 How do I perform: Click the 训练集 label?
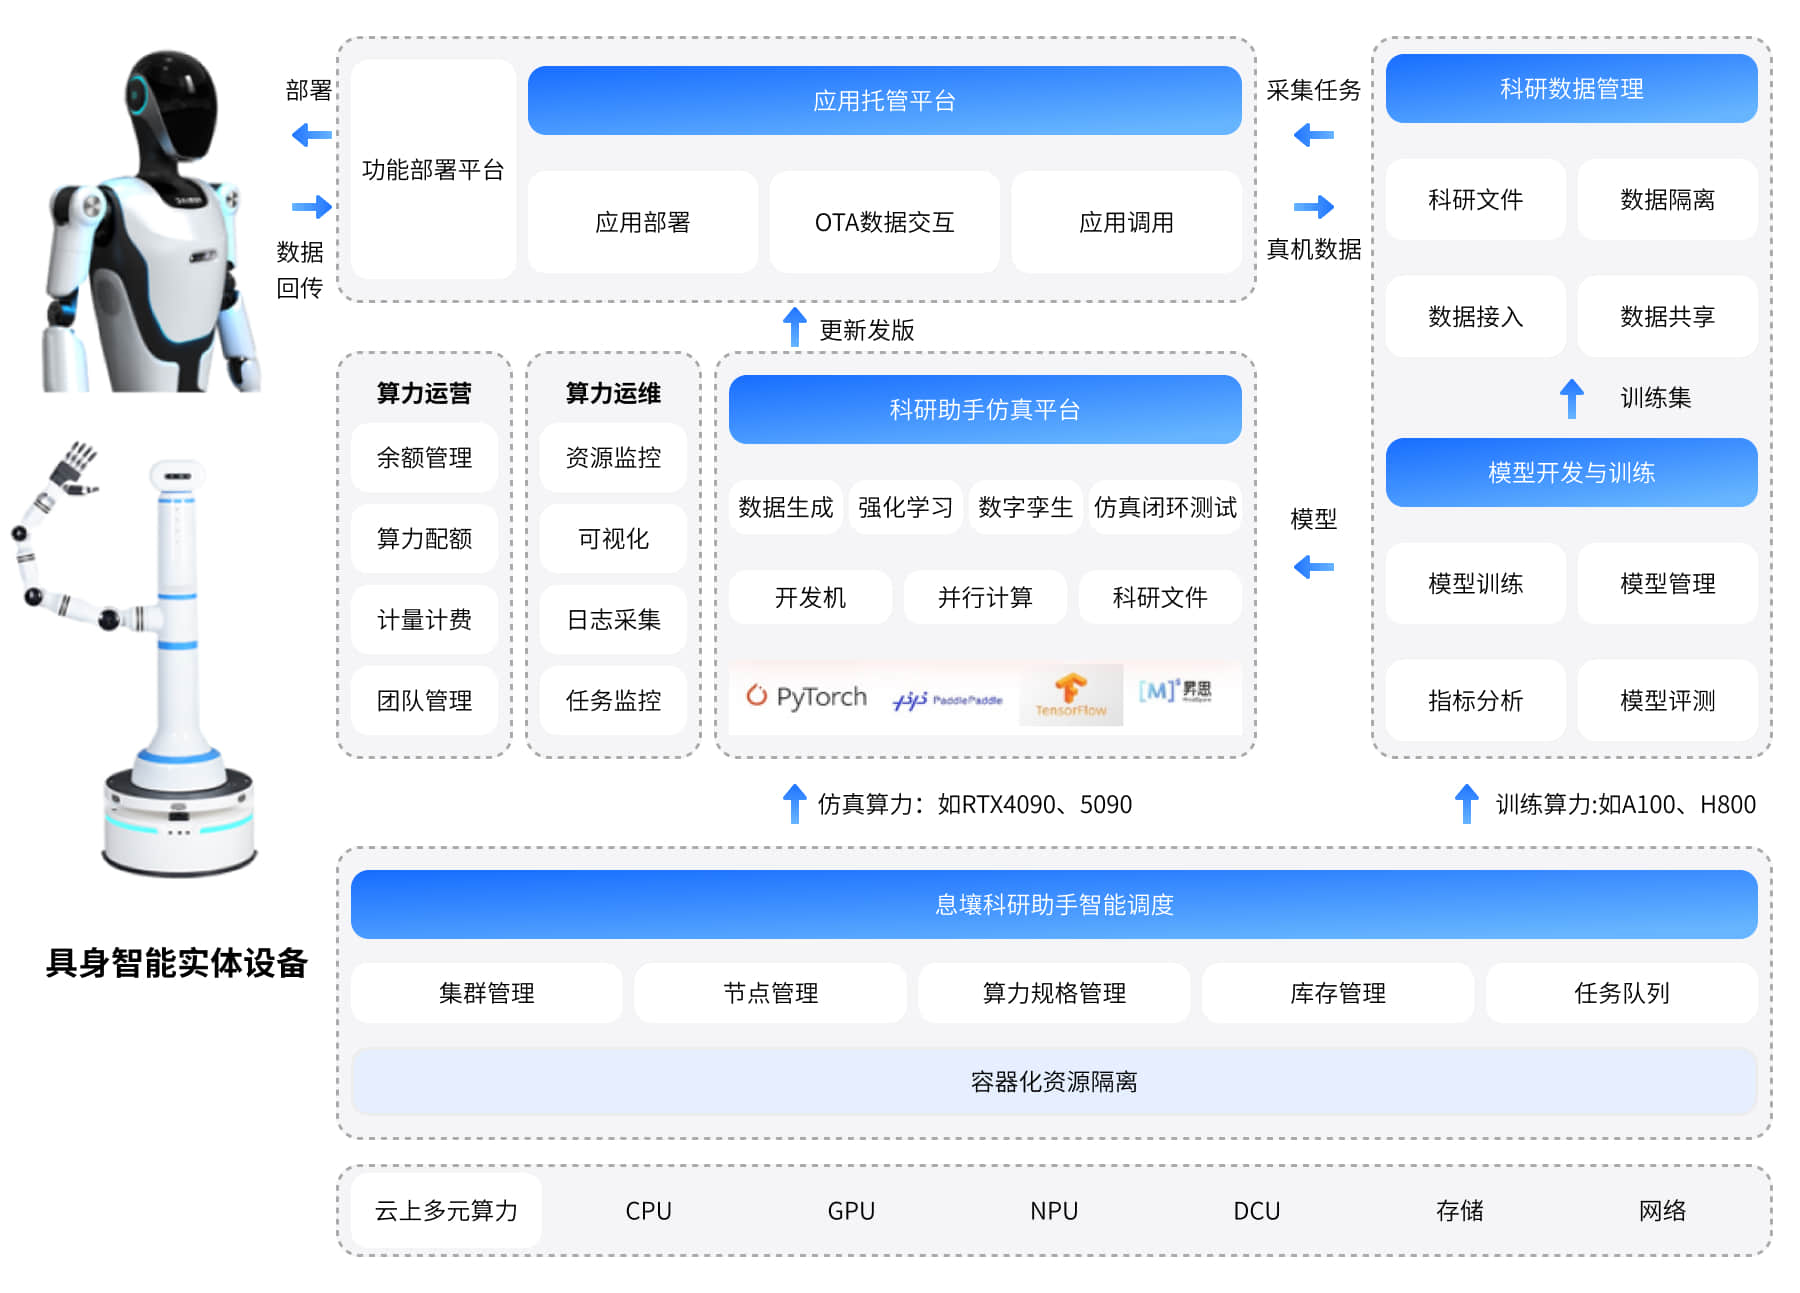click(x=1655, y=397)
